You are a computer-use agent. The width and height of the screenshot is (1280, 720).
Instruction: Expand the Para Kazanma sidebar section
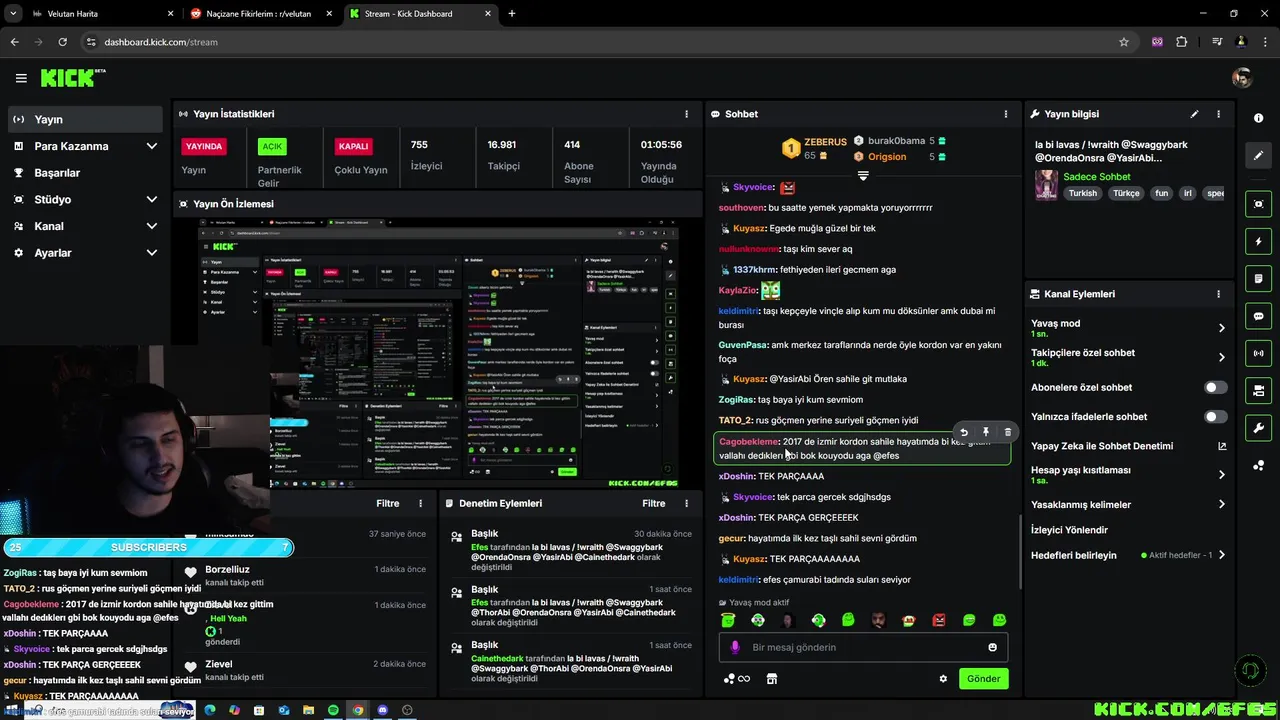(x=152, y=146)
